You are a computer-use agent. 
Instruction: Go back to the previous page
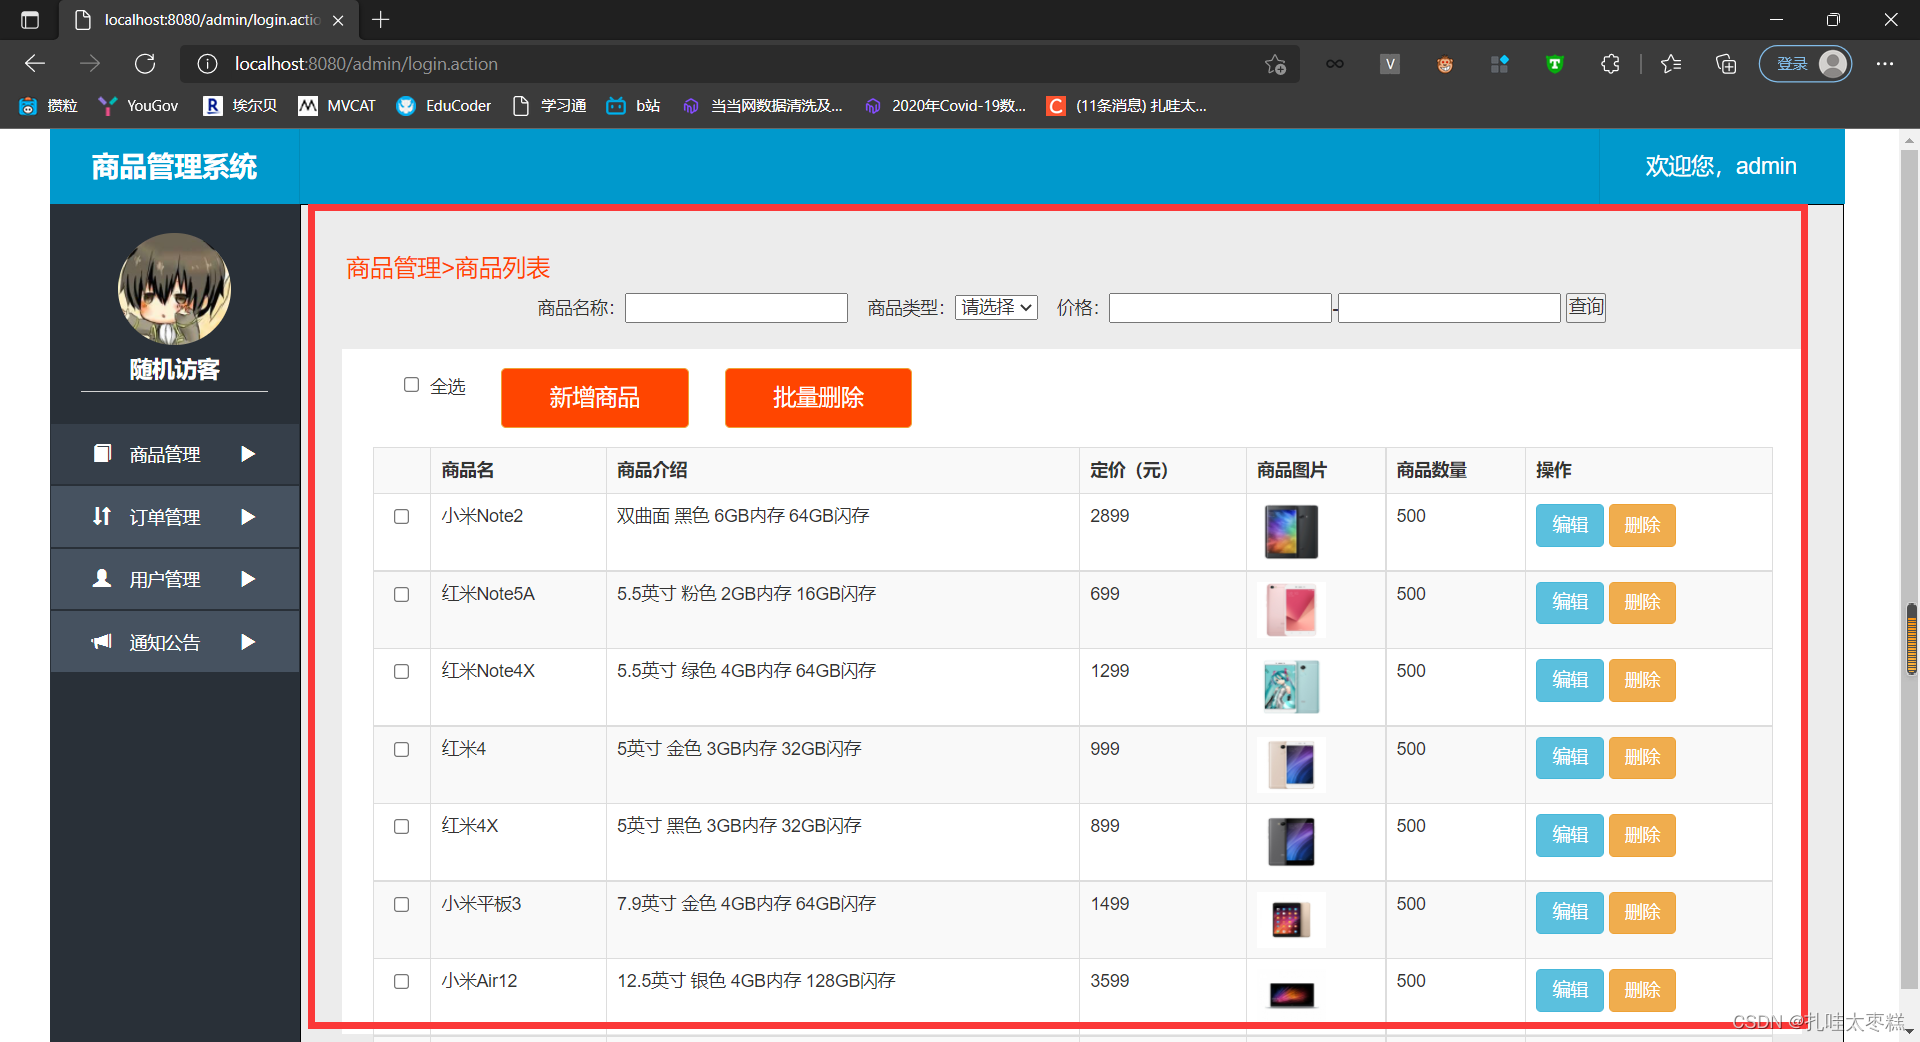pos(35,64)
